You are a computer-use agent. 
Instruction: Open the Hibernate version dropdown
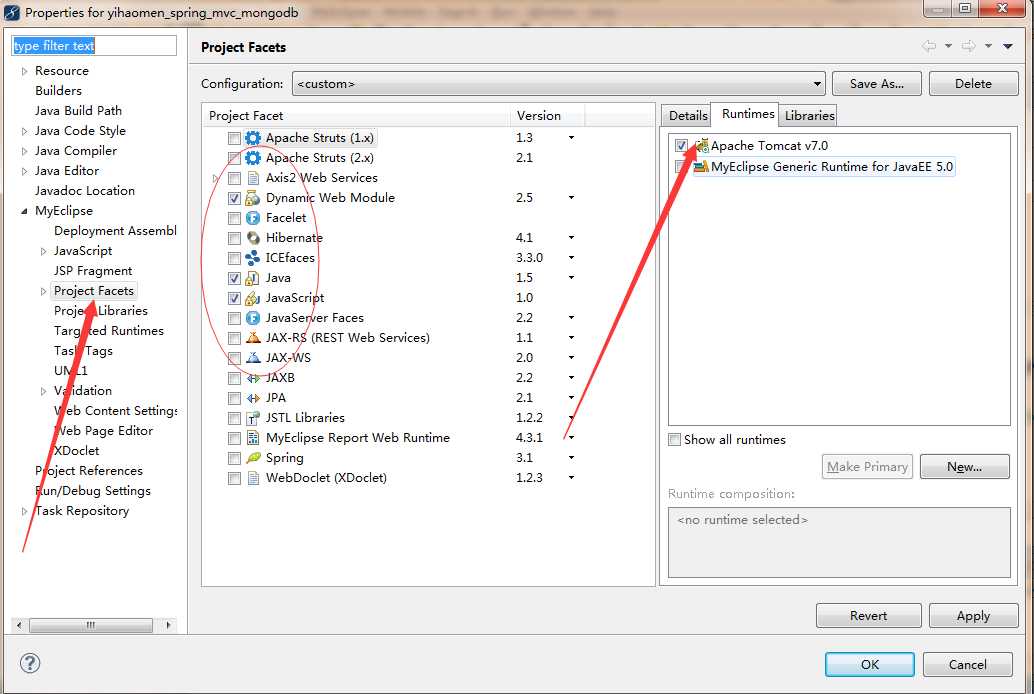tap(571, 237)
